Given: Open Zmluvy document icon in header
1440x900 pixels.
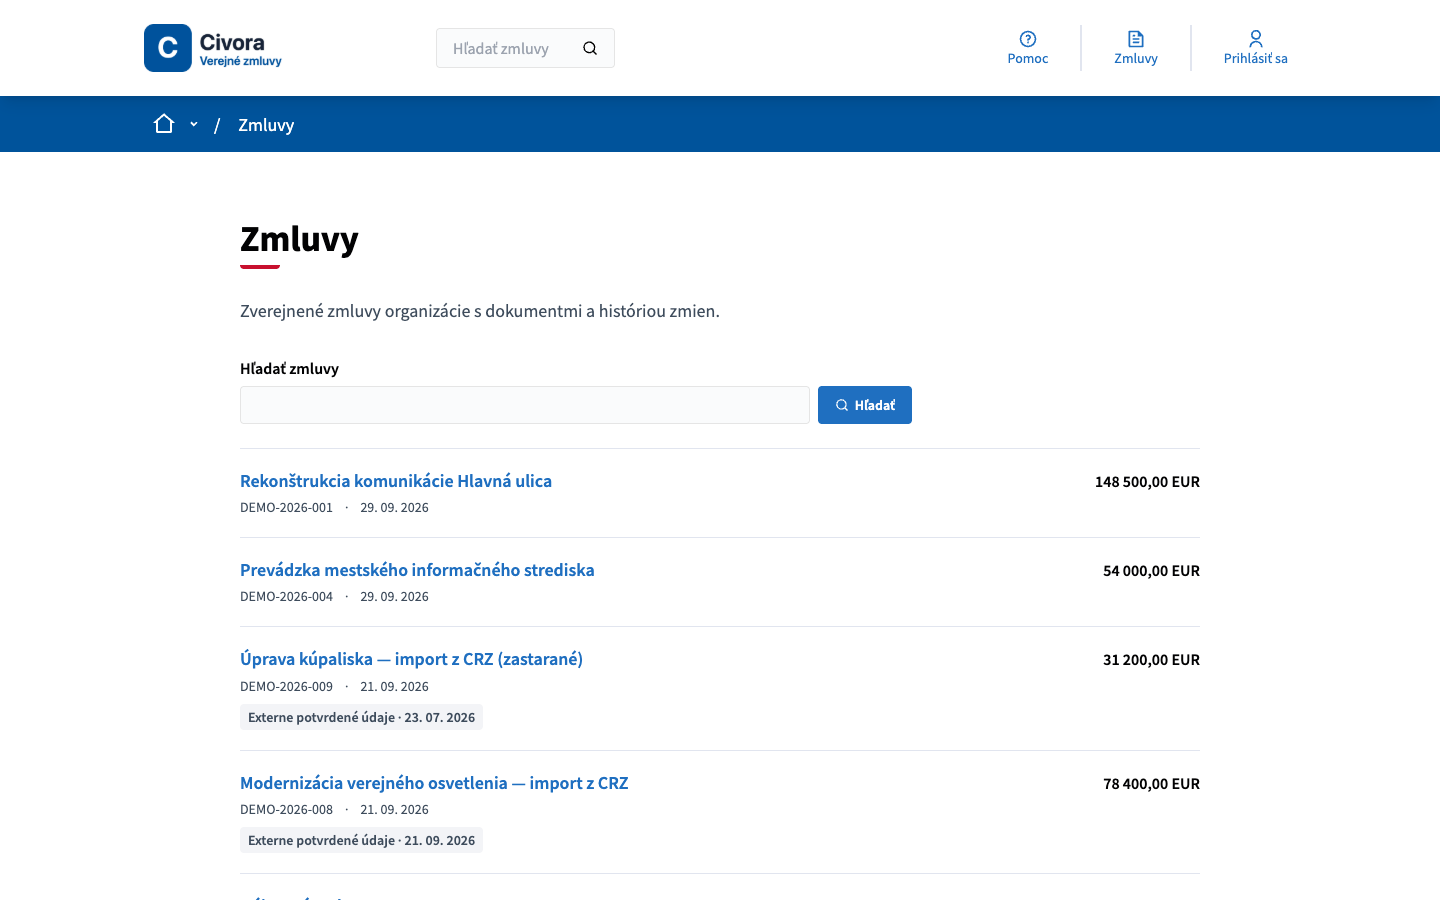Looking at the screenshot, I should (1136, 39).
